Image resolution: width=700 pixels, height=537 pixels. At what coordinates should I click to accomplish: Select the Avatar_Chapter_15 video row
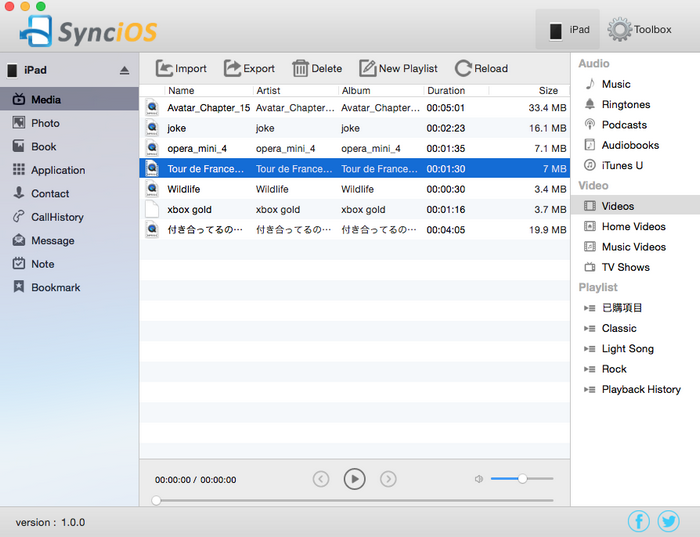354,108
